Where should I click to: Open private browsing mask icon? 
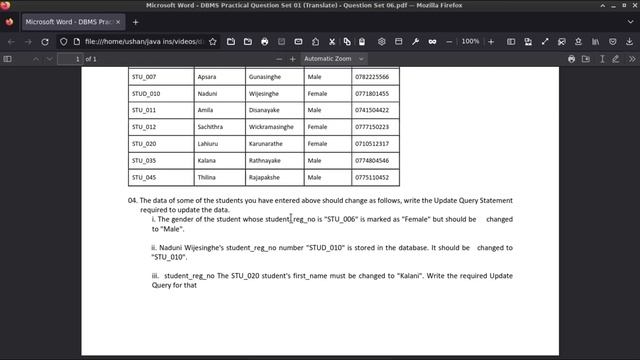coord(432,42)
